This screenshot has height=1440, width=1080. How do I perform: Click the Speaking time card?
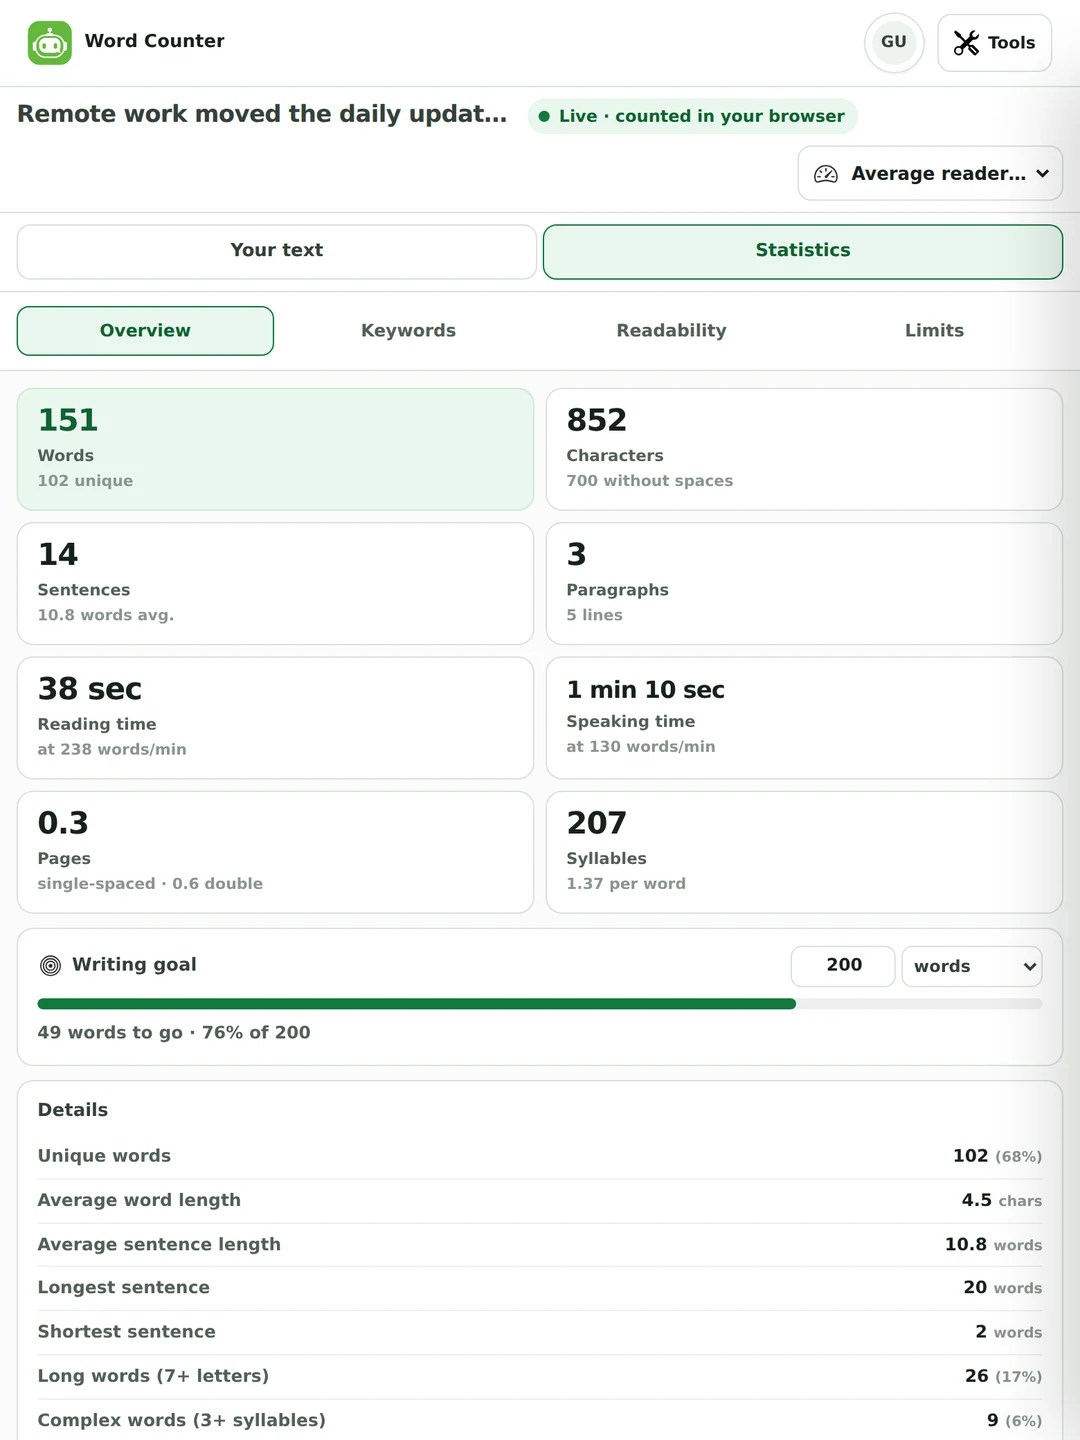(804, 718)
